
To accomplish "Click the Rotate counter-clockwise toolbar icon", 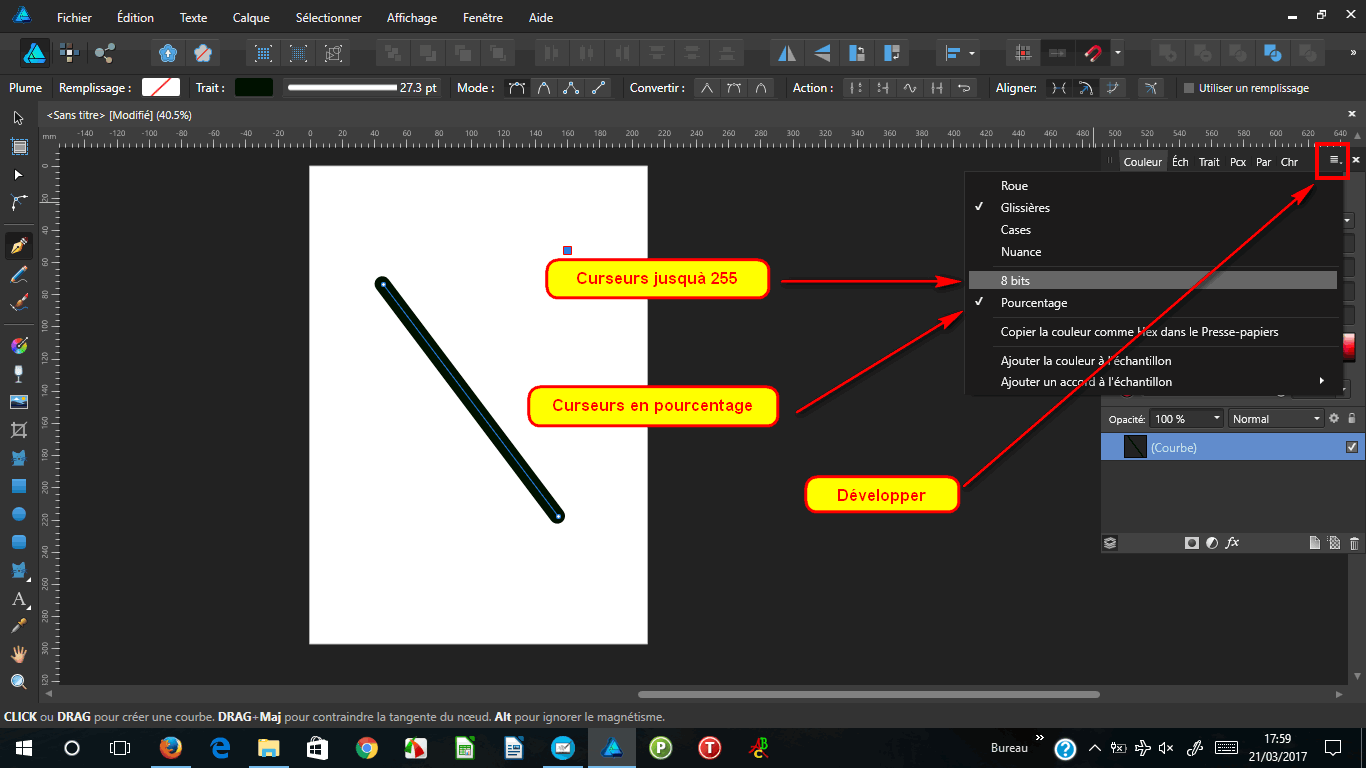I will click(856, 52).
